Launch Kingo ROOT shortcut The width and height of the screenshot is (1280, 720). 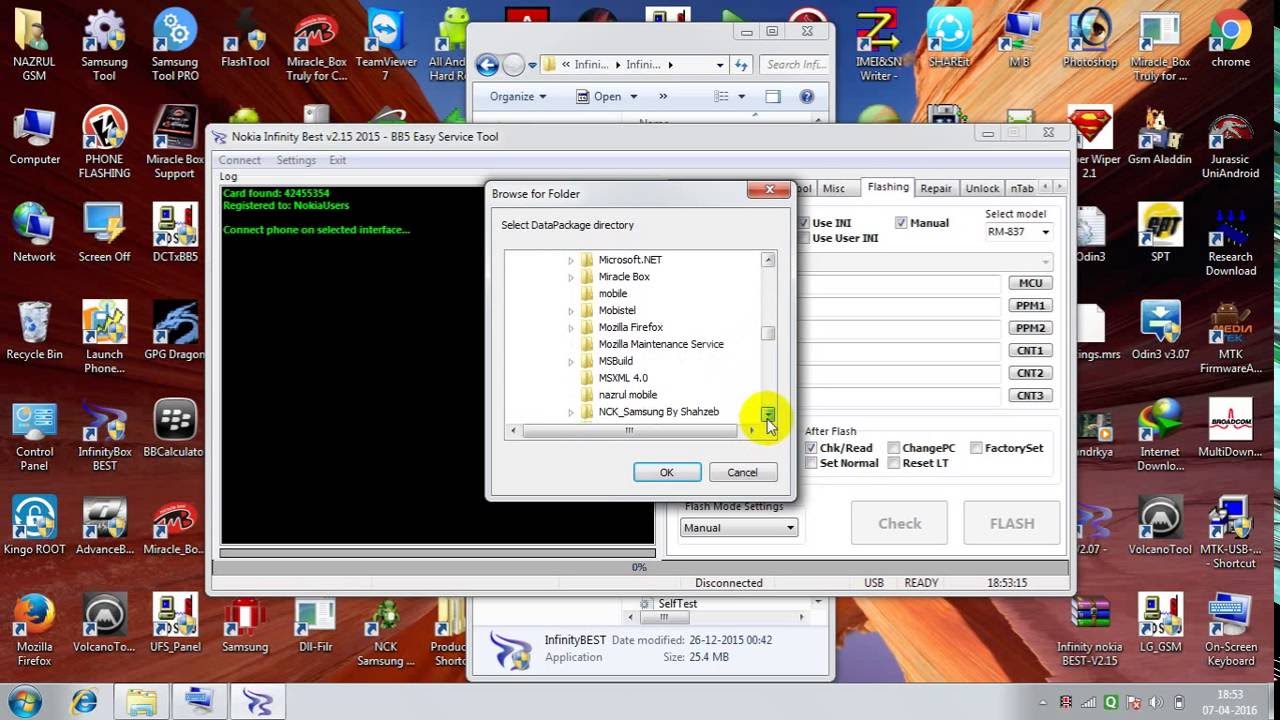point(34,526)
